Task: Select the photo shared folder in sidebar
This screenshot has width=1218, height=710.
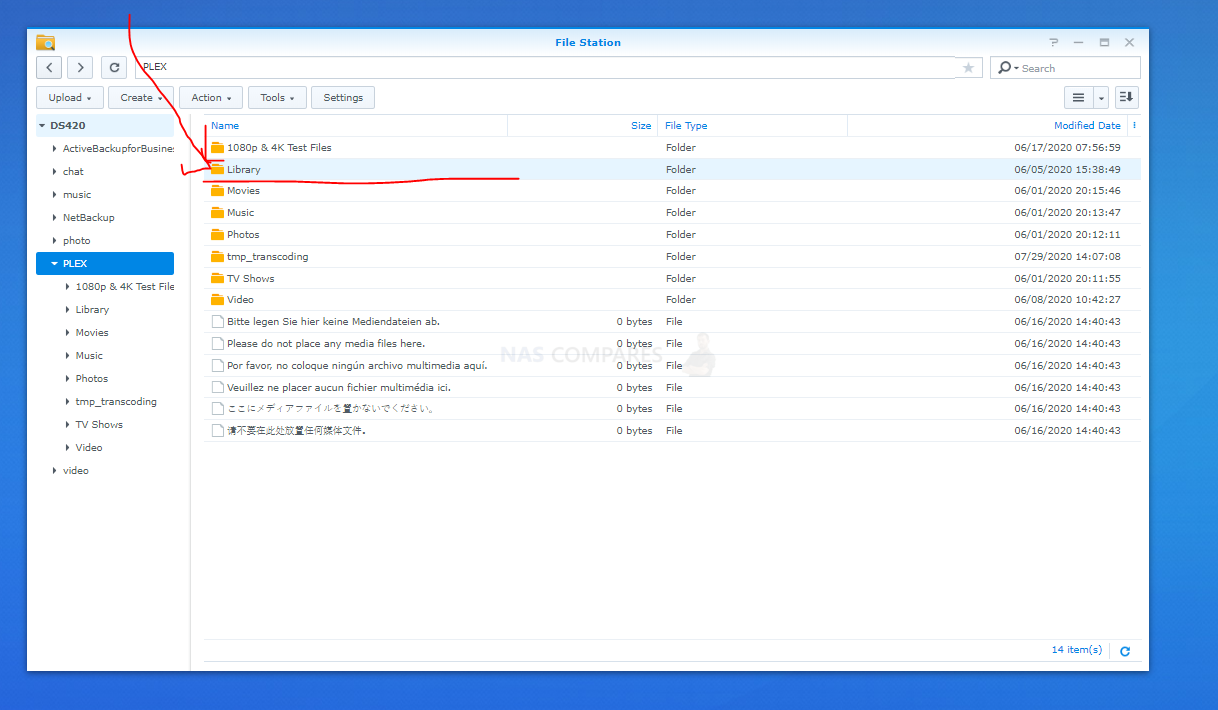Action: pos(77,240)
